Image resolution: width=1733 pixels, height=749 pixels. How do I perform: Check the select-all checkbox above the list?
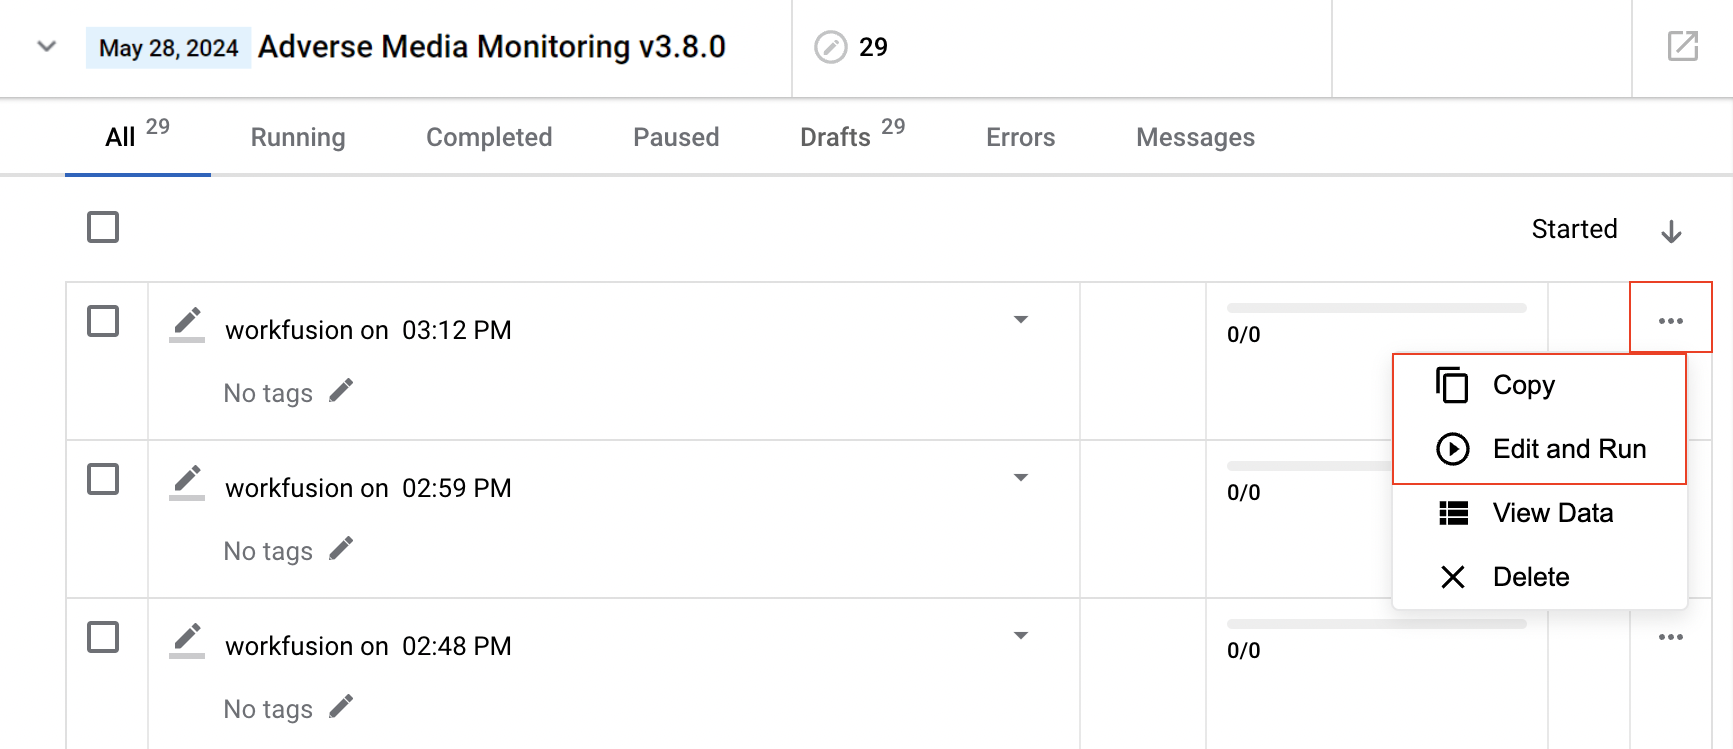tap(103, 227)
